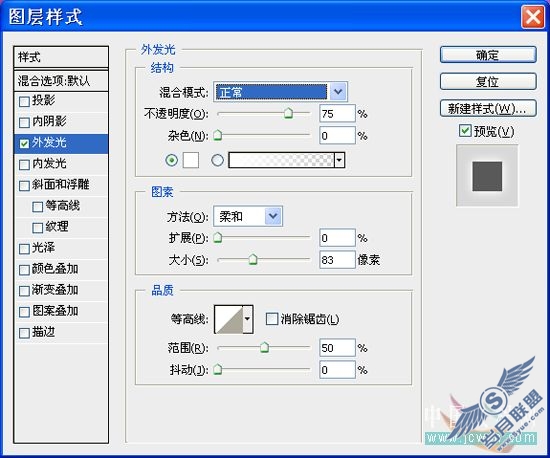Click the contour (等高线) curve thumbnail

pyautogui.click(x=229, y=319)
